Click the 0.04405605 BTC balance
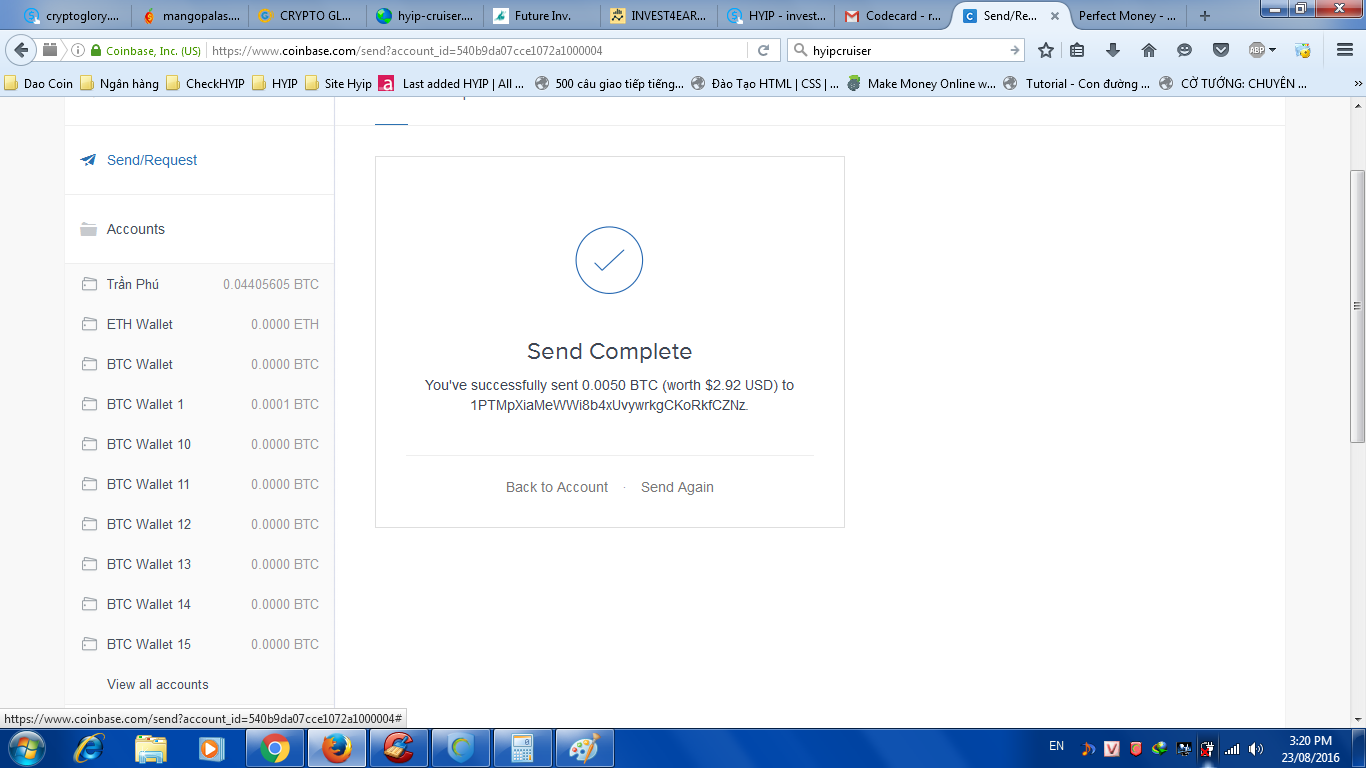The height and width of the screenshot is (768, 1366). point(271,284)
